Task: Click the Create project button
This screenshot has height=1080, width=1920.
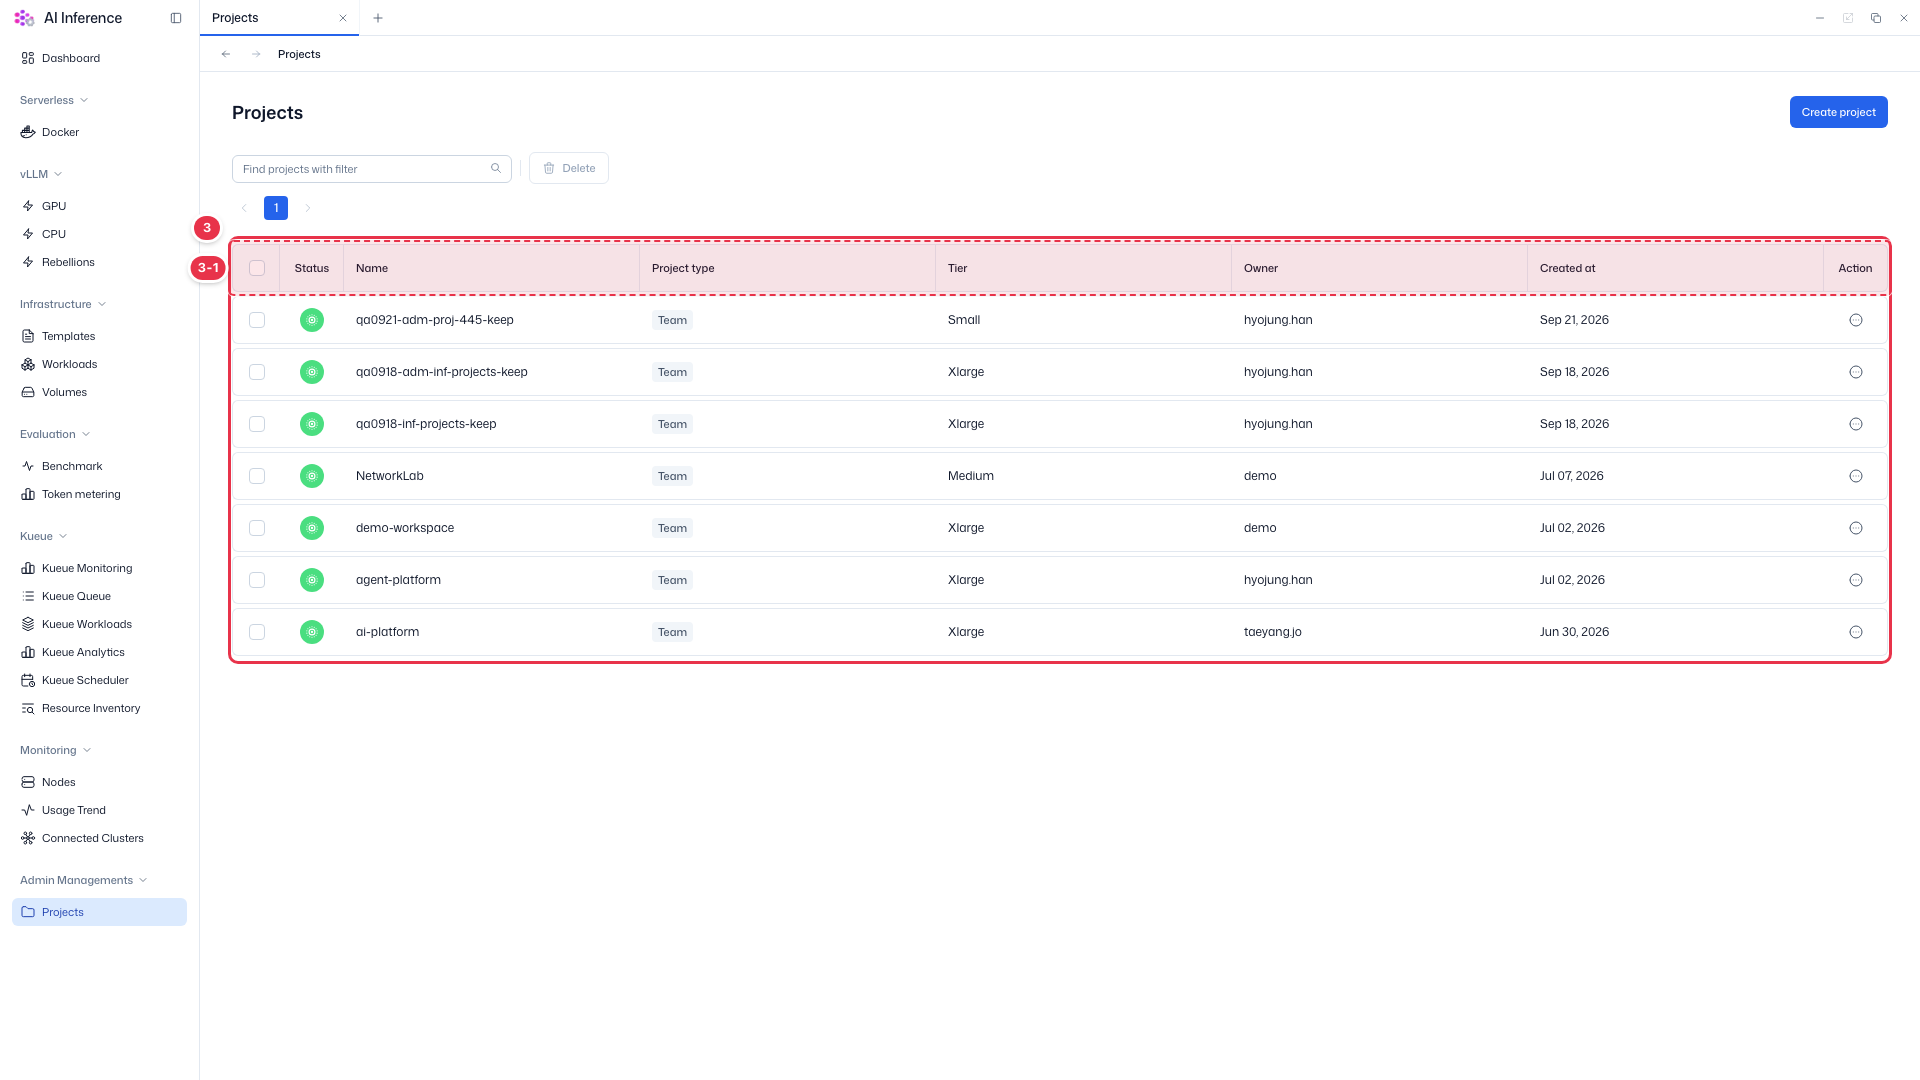Action: coord(1838,112)
